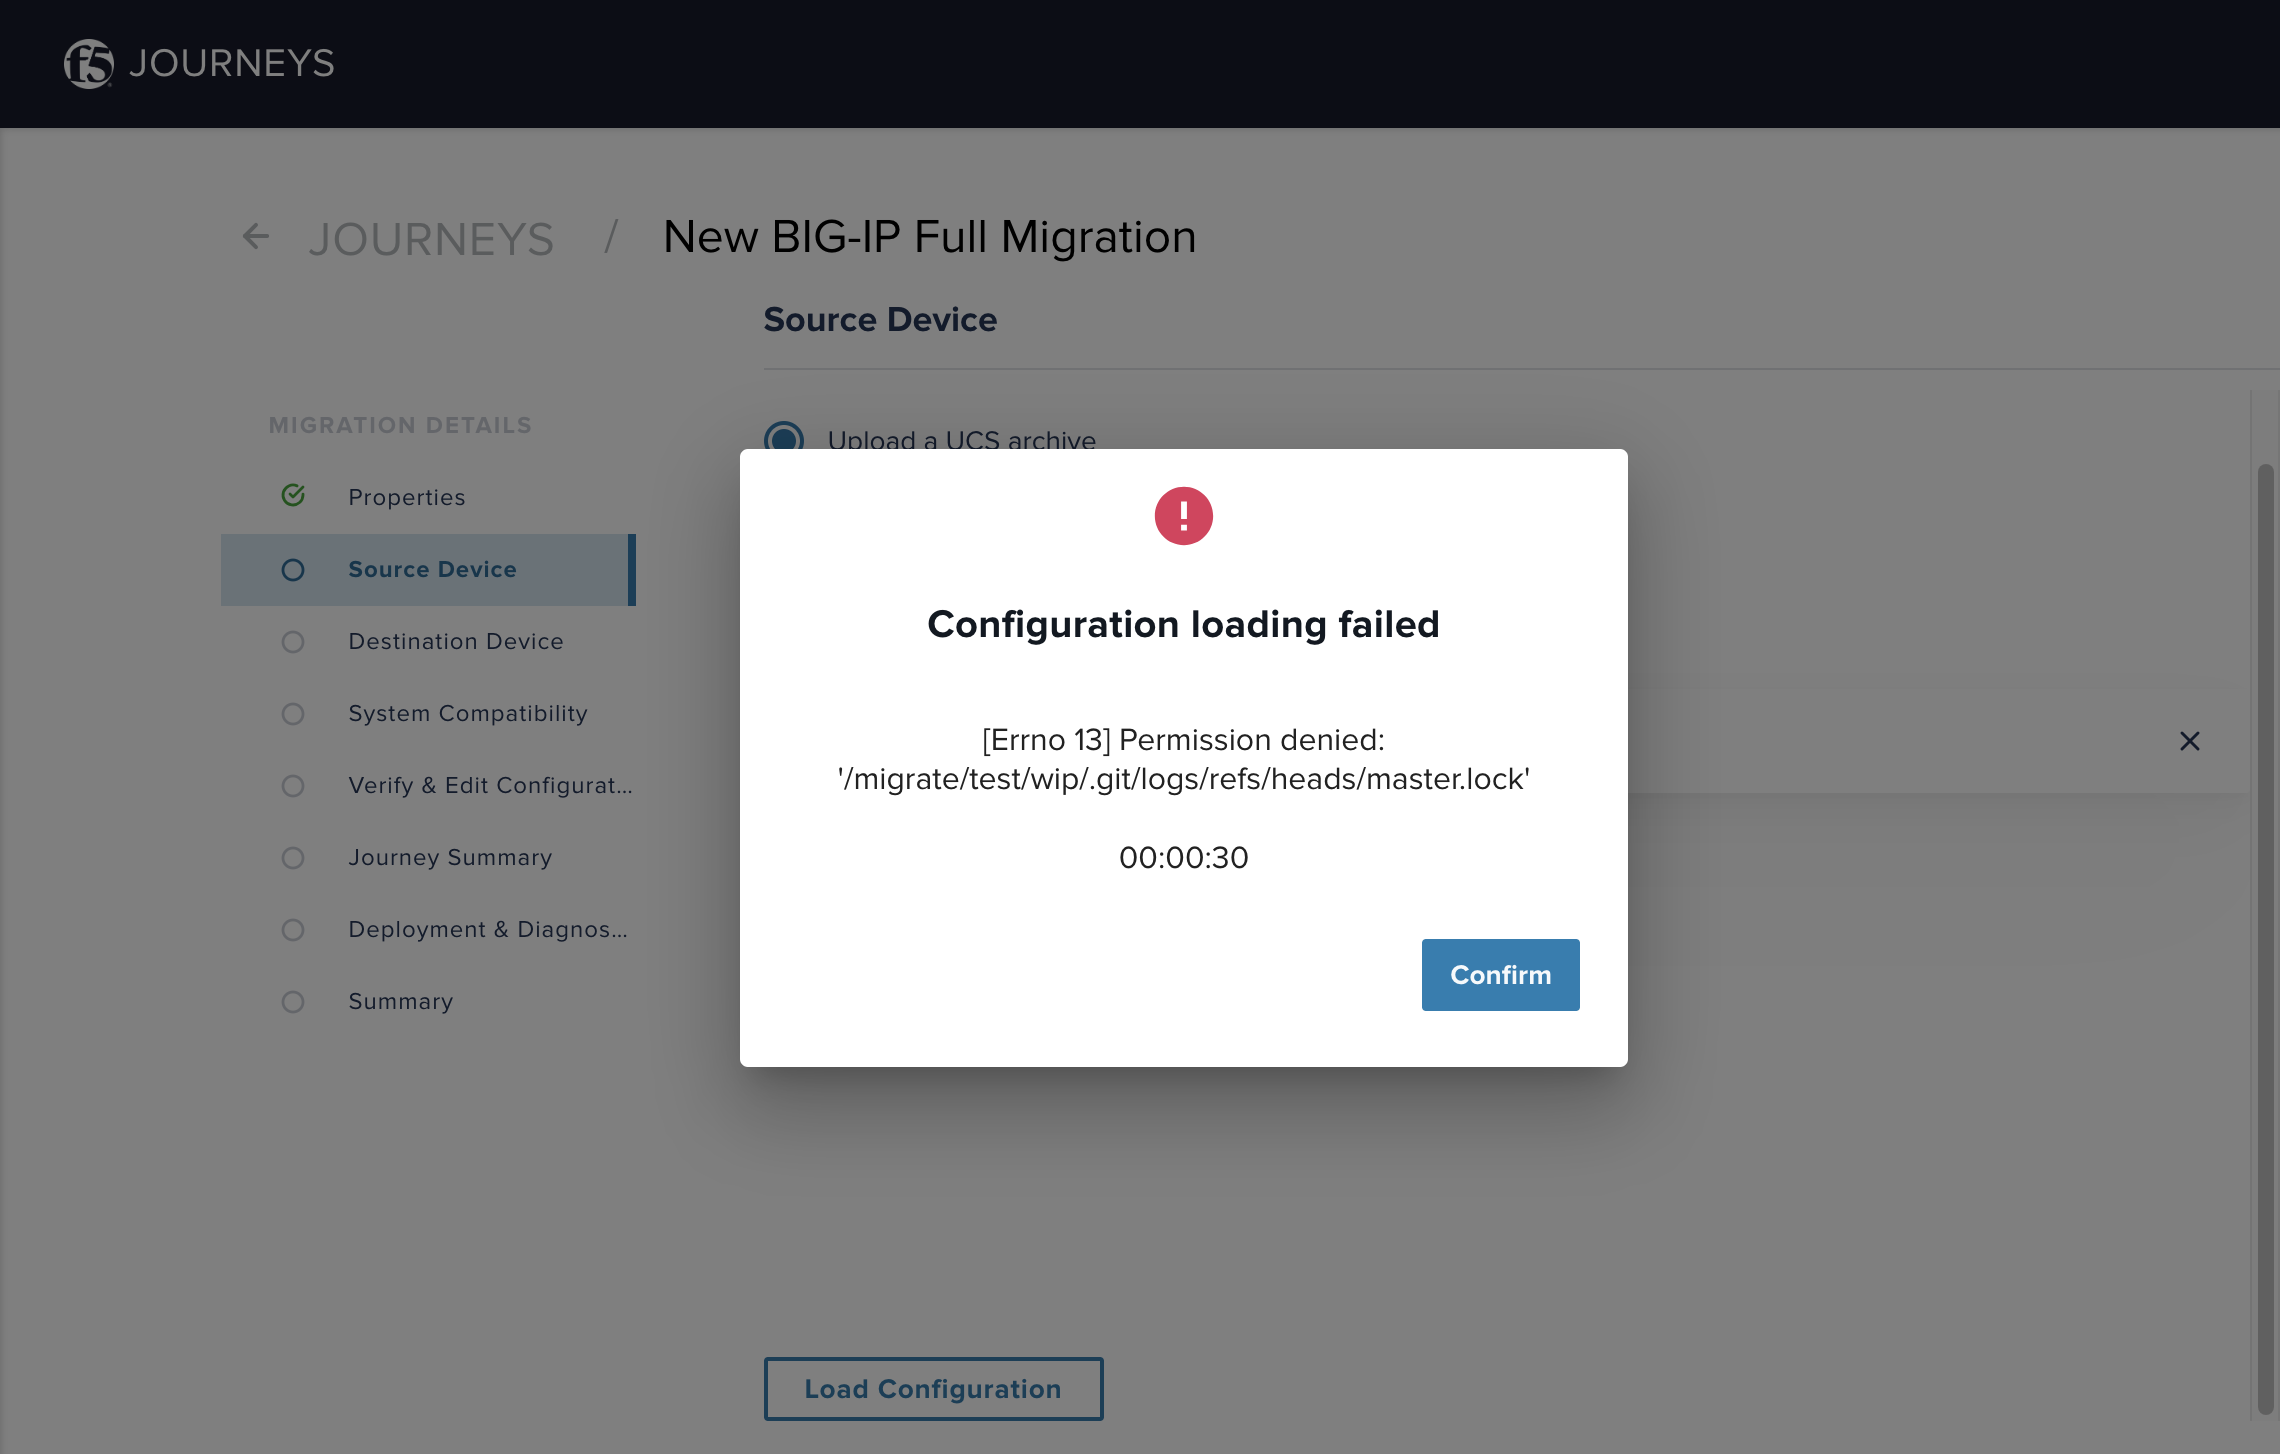
Task: Click the F5 logo icon
Action: coord(89,63)
